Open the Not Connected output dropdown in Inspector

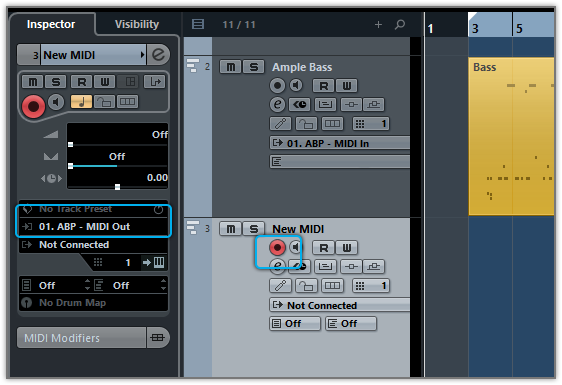click(93, 245)
